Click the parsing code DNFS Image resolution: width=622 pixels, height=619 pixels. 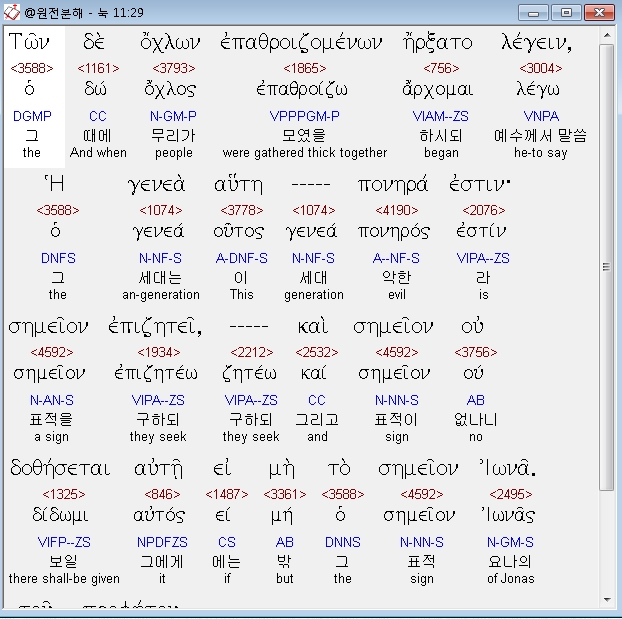click(58, 258)
